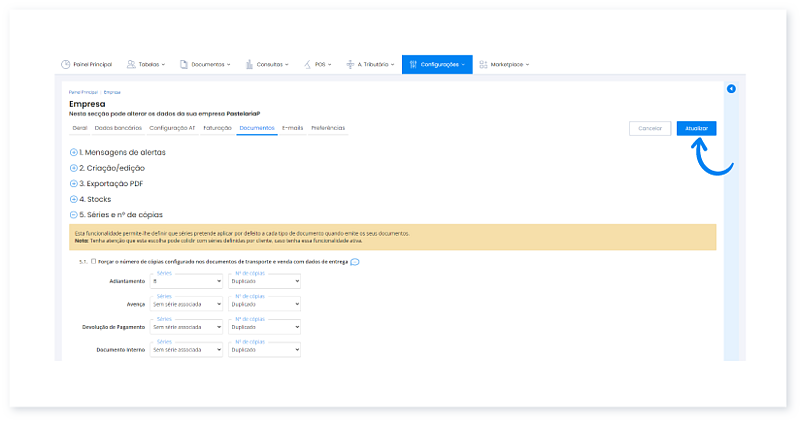
Task: Expand section 3. Exportação PDF
Action: pos(73,184)
